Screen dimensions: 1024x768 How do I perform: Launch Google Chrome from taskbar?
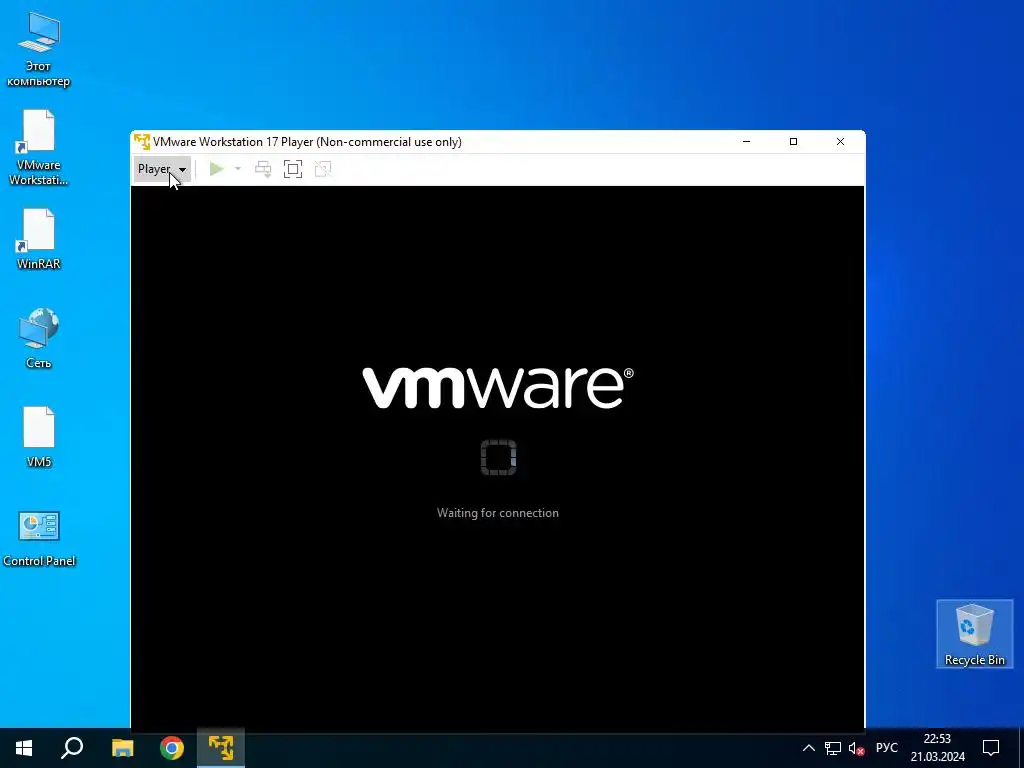point(172,748)
